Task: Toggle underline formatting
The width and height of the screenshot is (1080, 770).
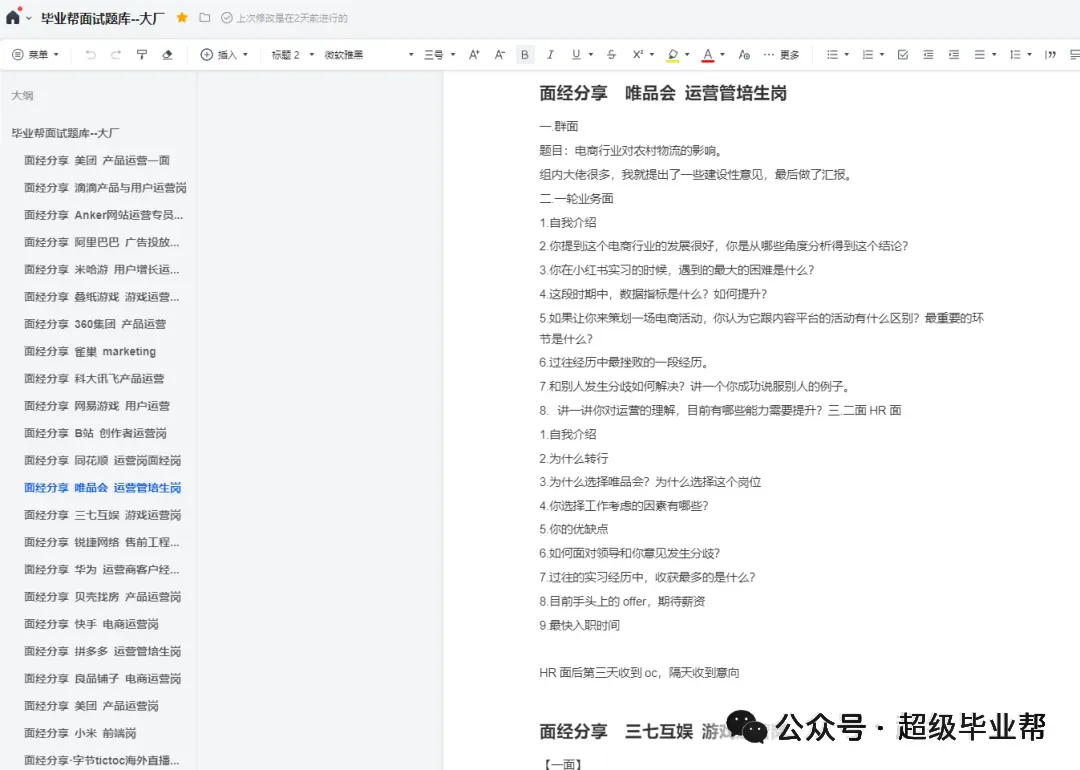Action: click(x=574, y=55)
